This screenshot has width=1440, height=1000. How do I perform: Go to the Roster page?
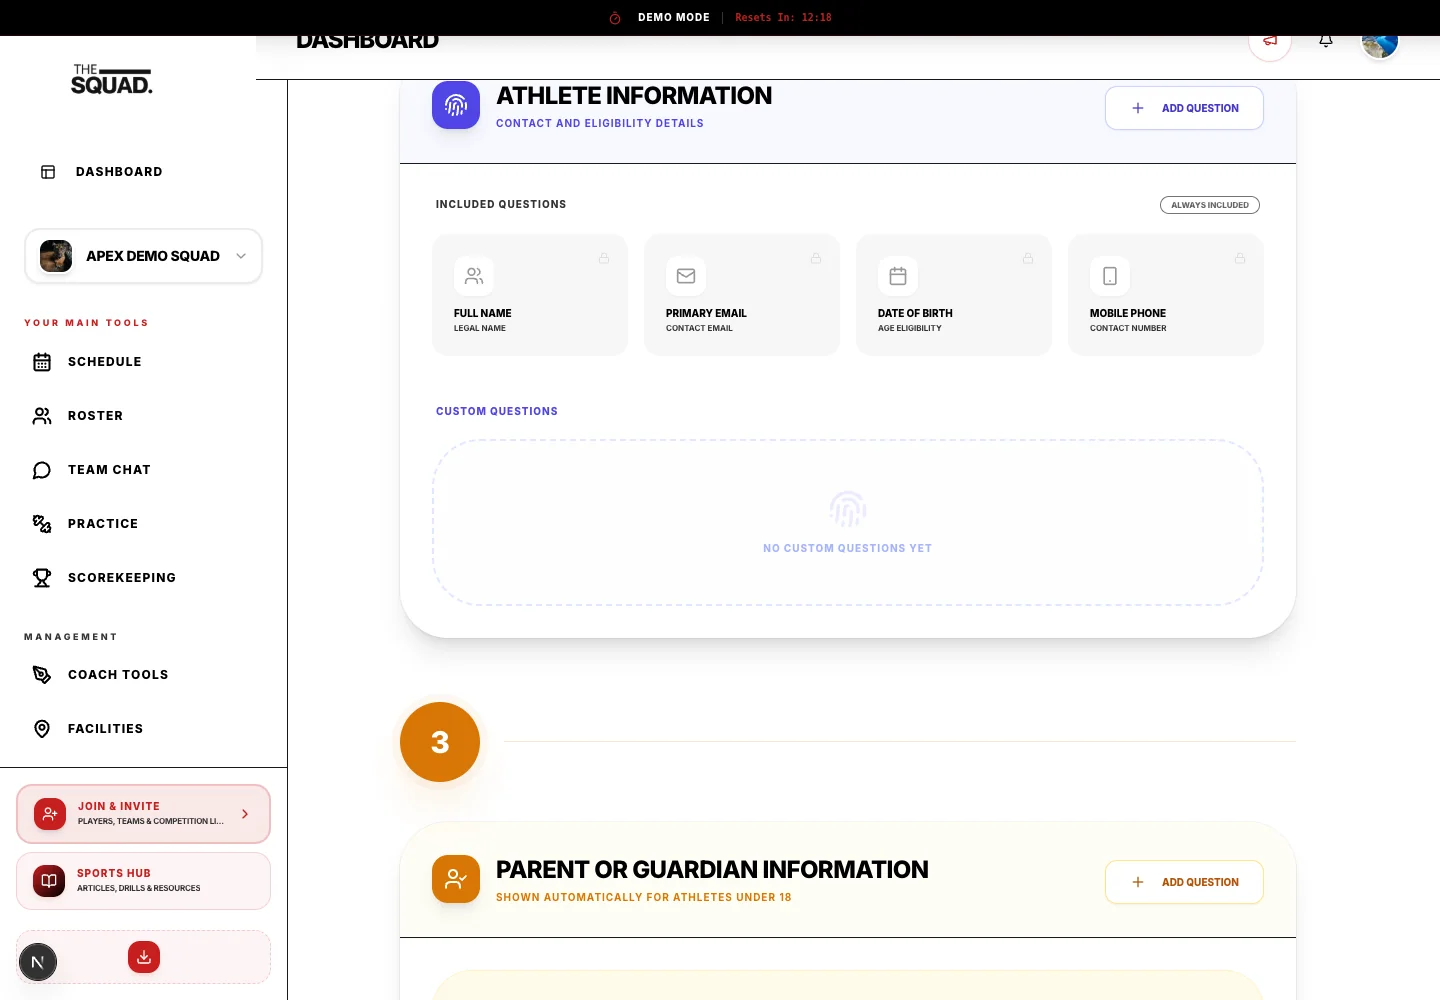(143, 416)
